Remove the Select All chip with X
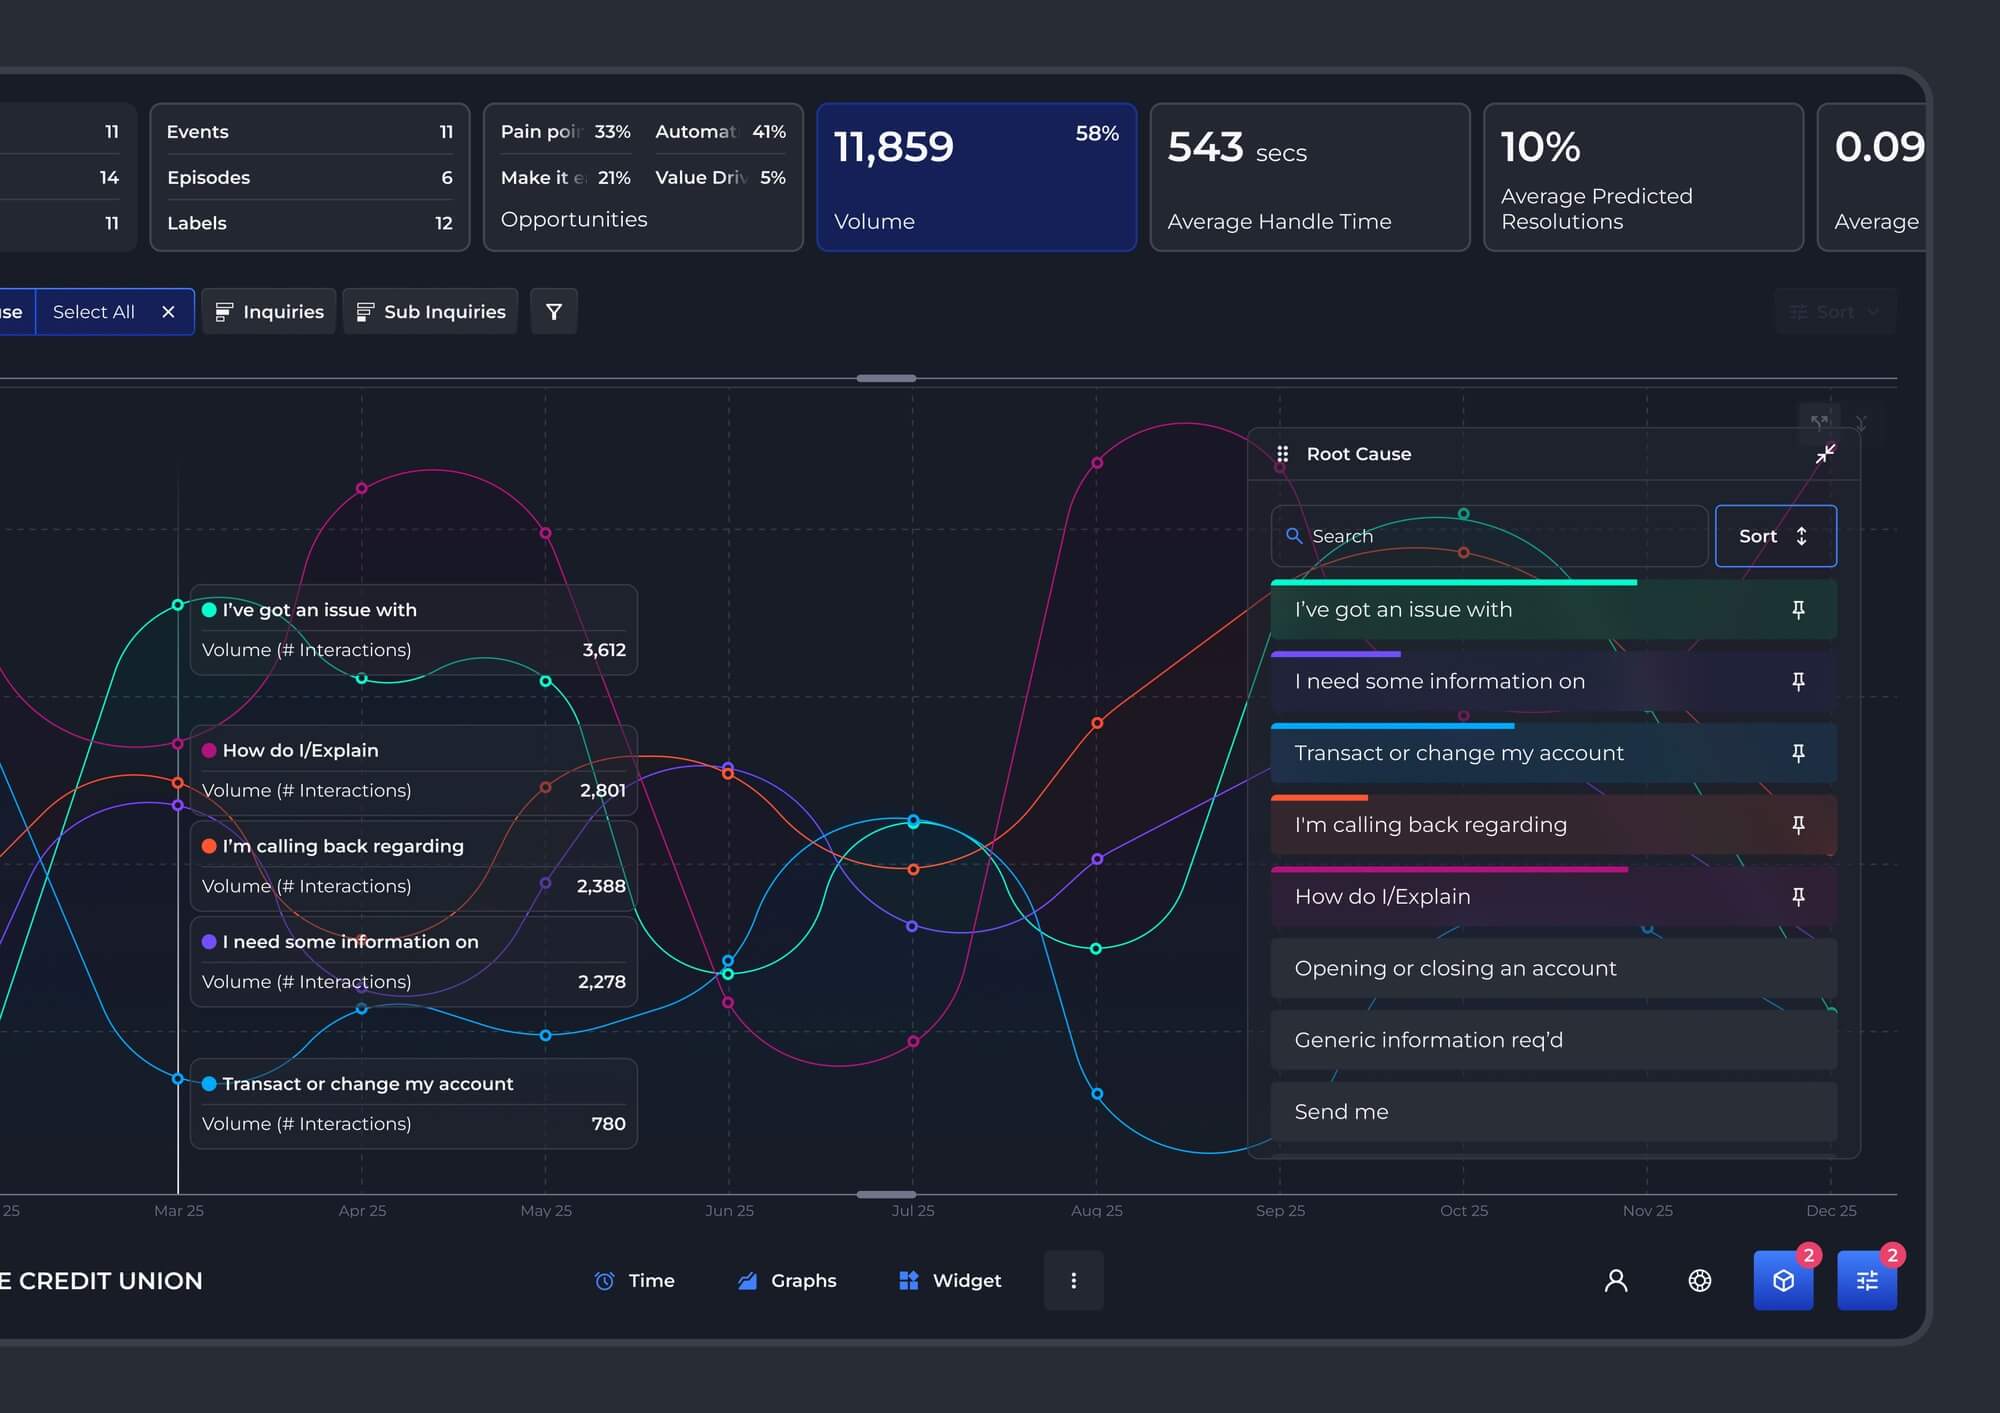The height and width of the screenshot is (1413, 2000). (x=168, y=312)
